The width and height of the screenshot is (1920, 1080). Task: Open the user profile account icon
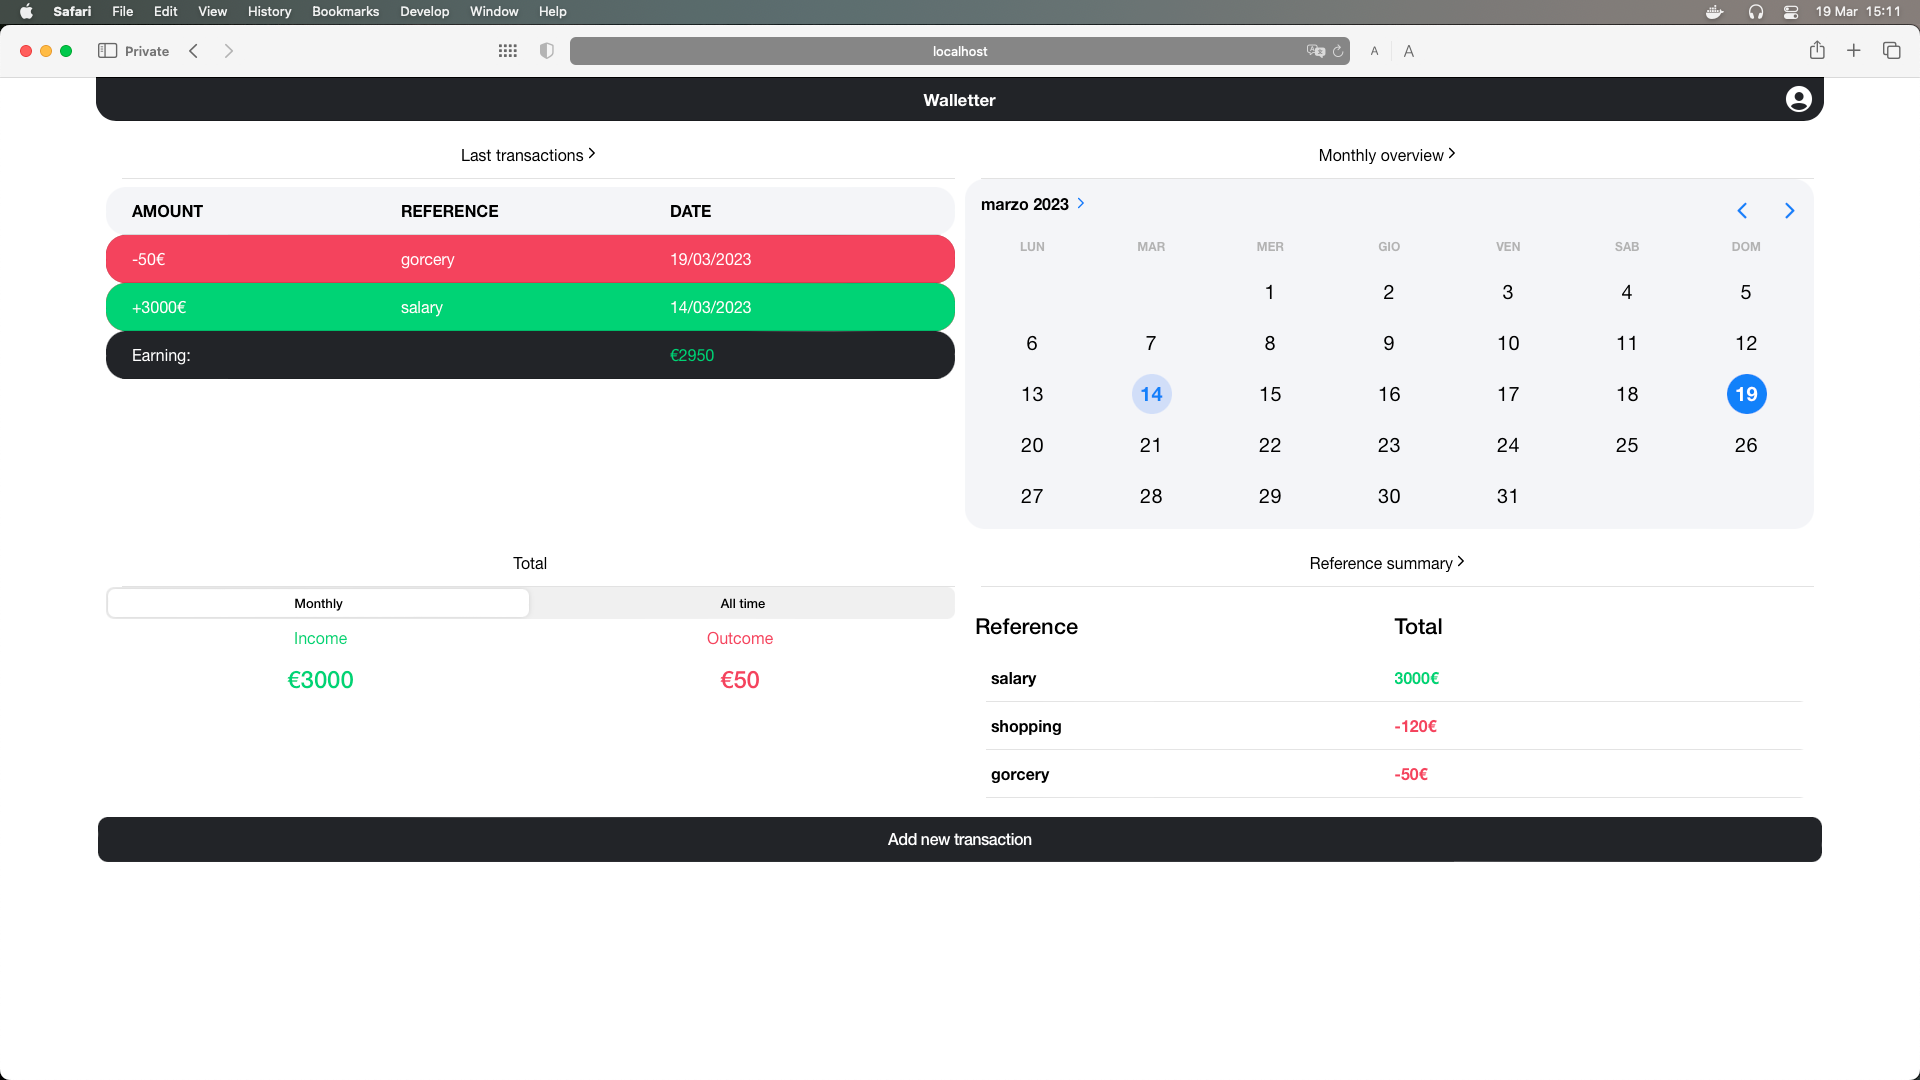click(1798, 99)
